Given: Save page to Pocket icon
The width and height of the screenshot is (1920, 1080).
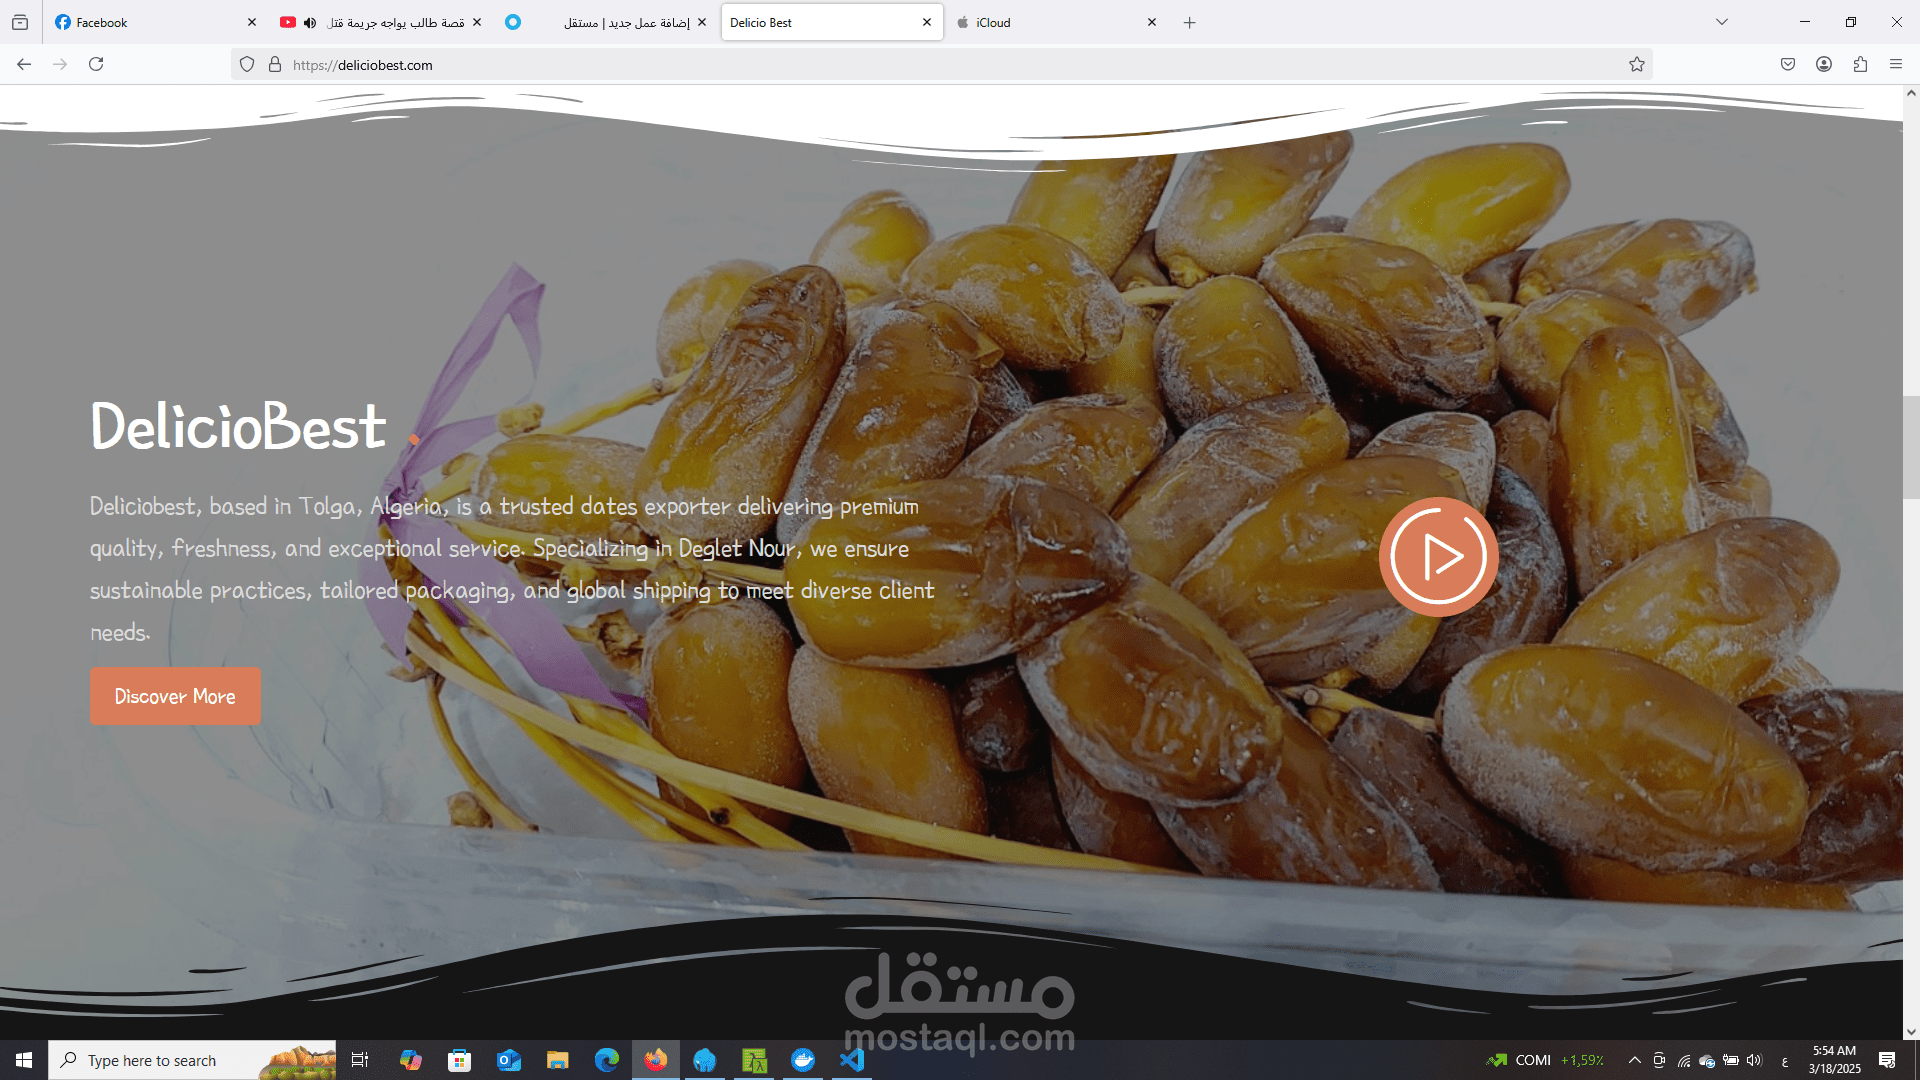Looking at the screenshot, I should (1788, 65).
